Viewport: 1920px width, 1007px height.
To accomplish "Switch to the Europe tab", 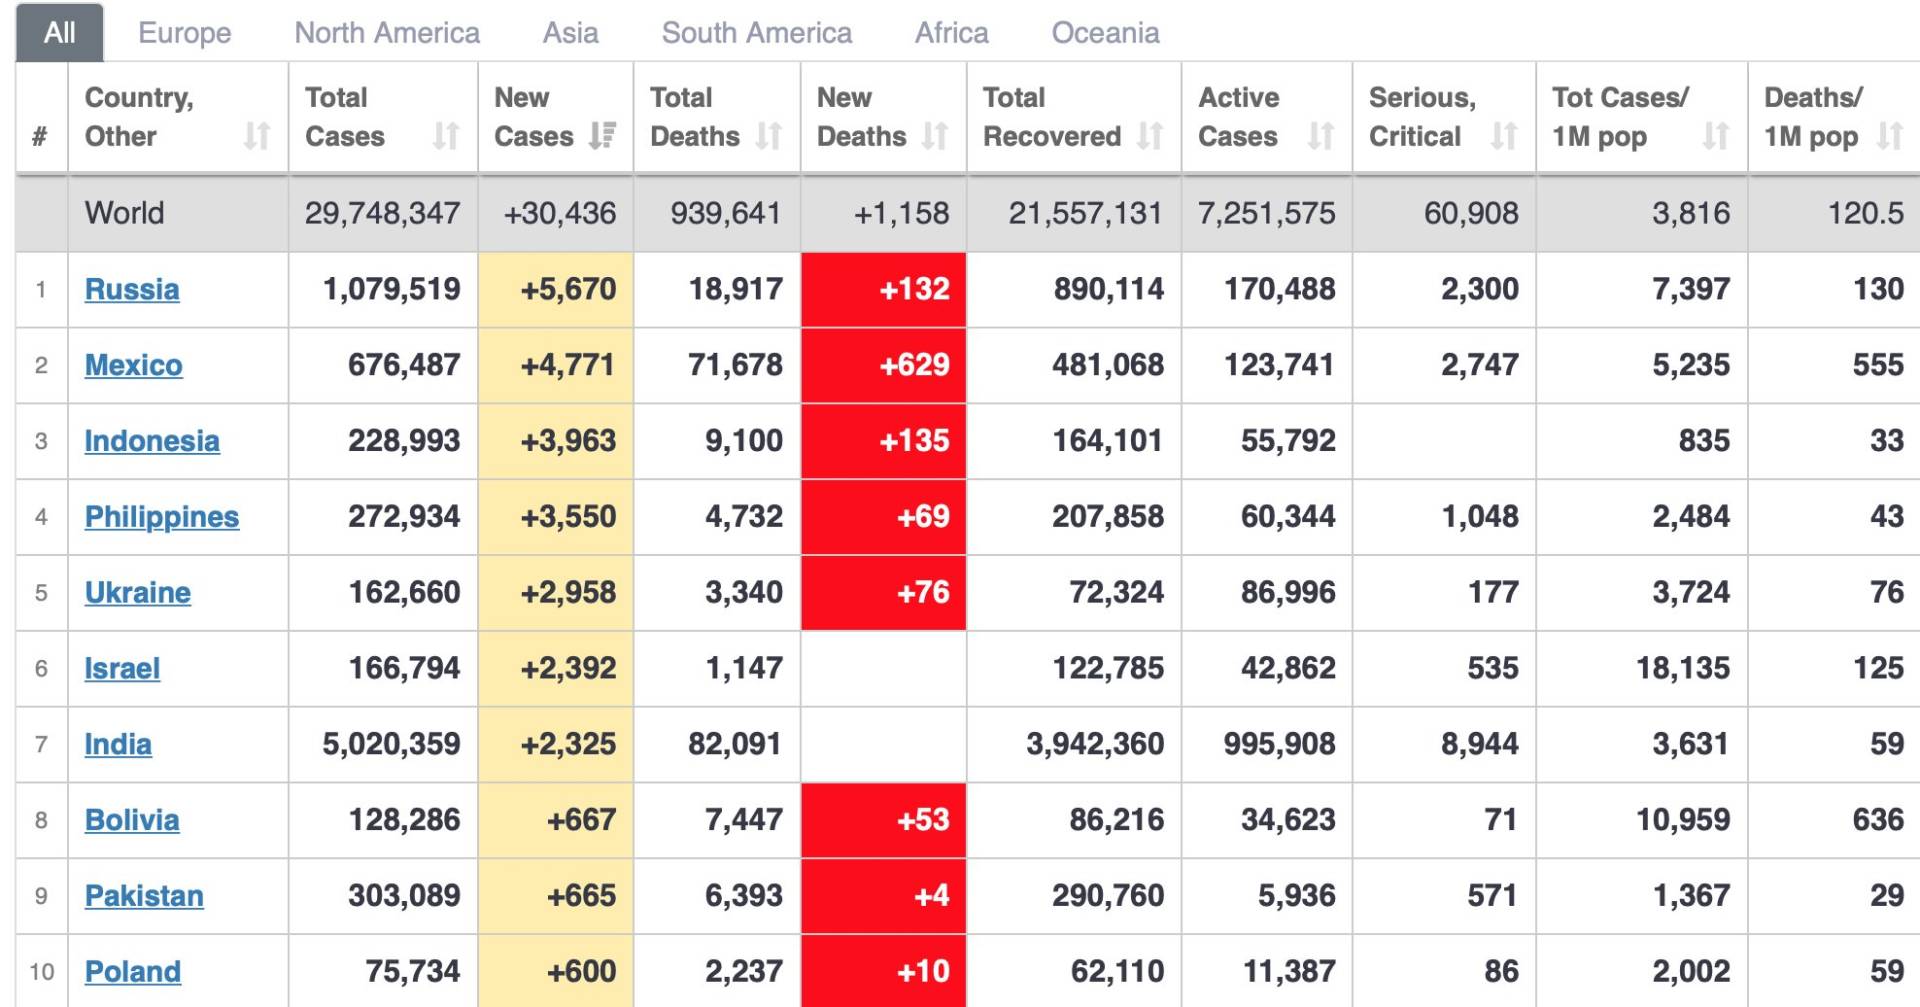I will tap(184, 33).
